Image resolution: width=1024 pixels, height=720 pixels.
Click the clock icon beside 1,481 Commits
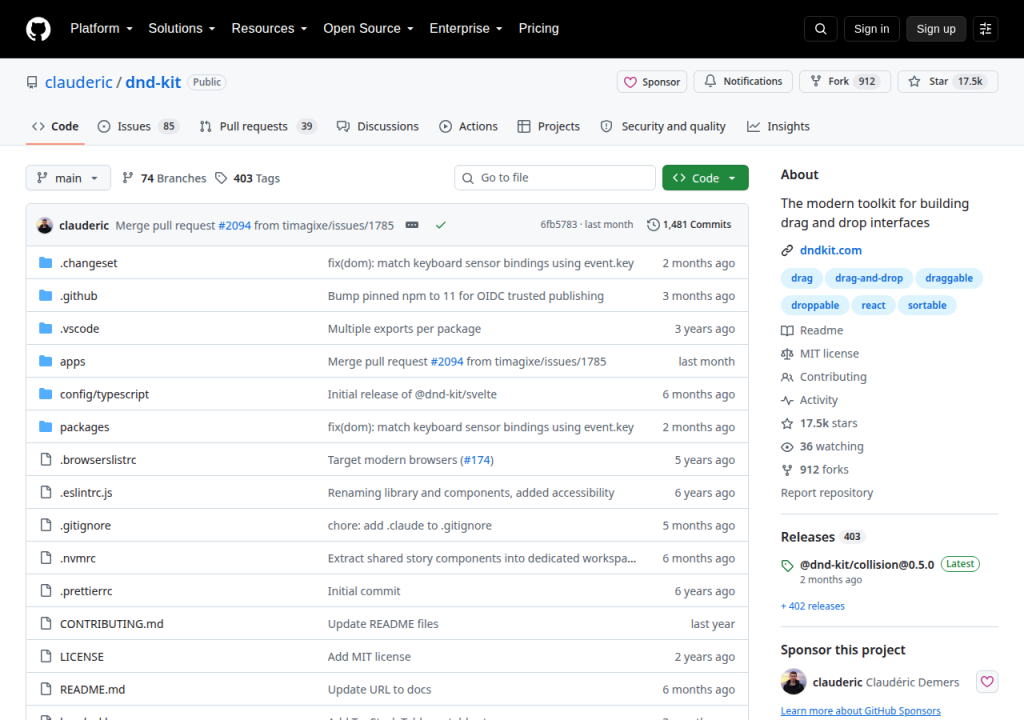[653, 225]
